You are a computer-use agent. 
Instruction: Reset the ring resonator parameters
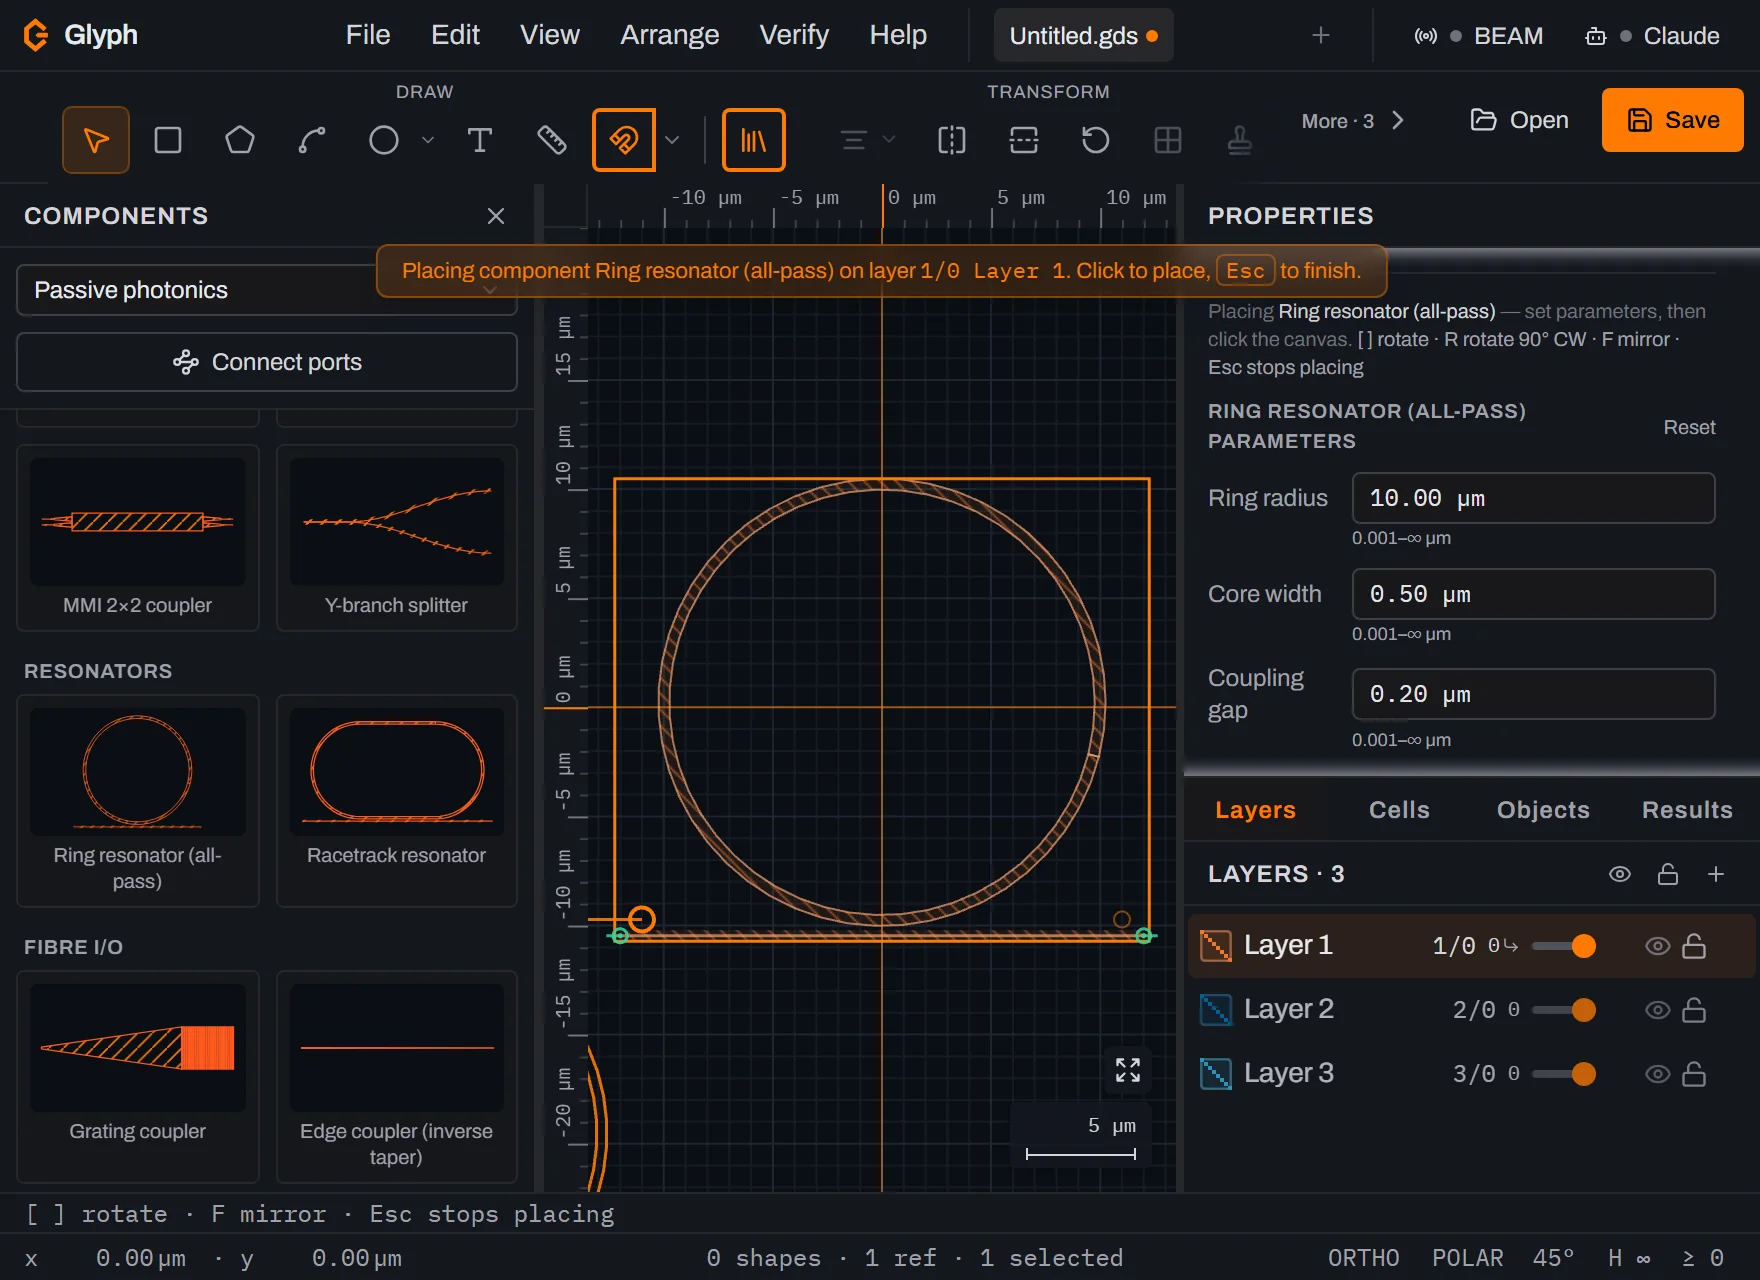pos(1689,427)
